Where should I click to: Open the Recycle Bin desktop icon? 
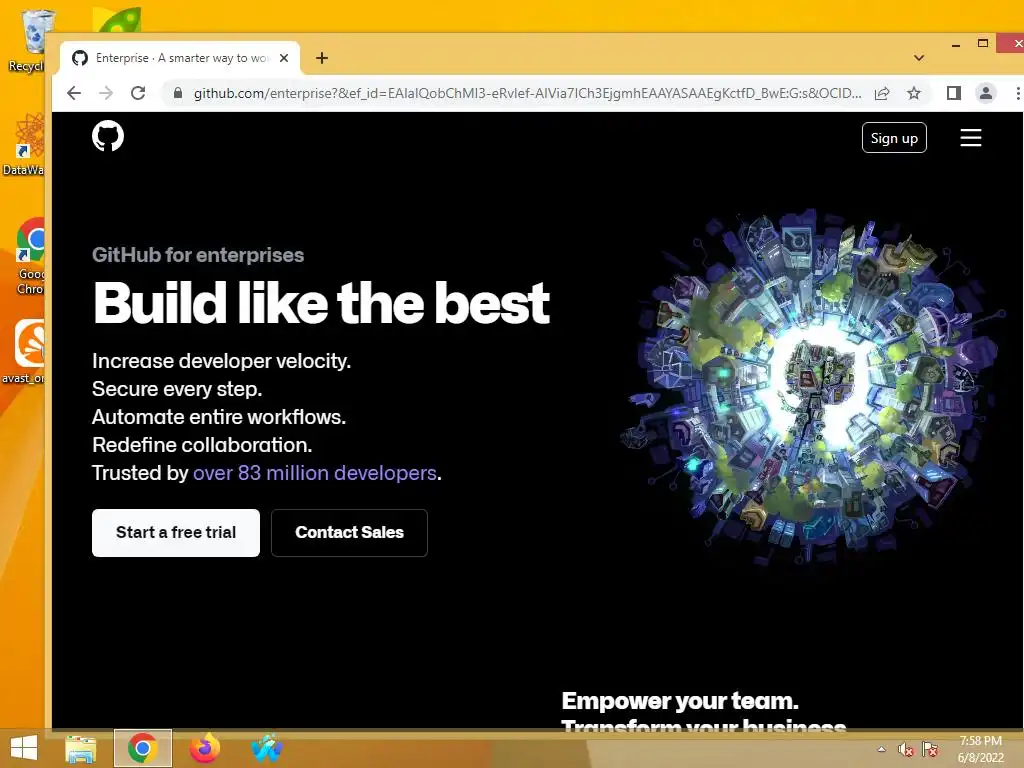[27, 40]
